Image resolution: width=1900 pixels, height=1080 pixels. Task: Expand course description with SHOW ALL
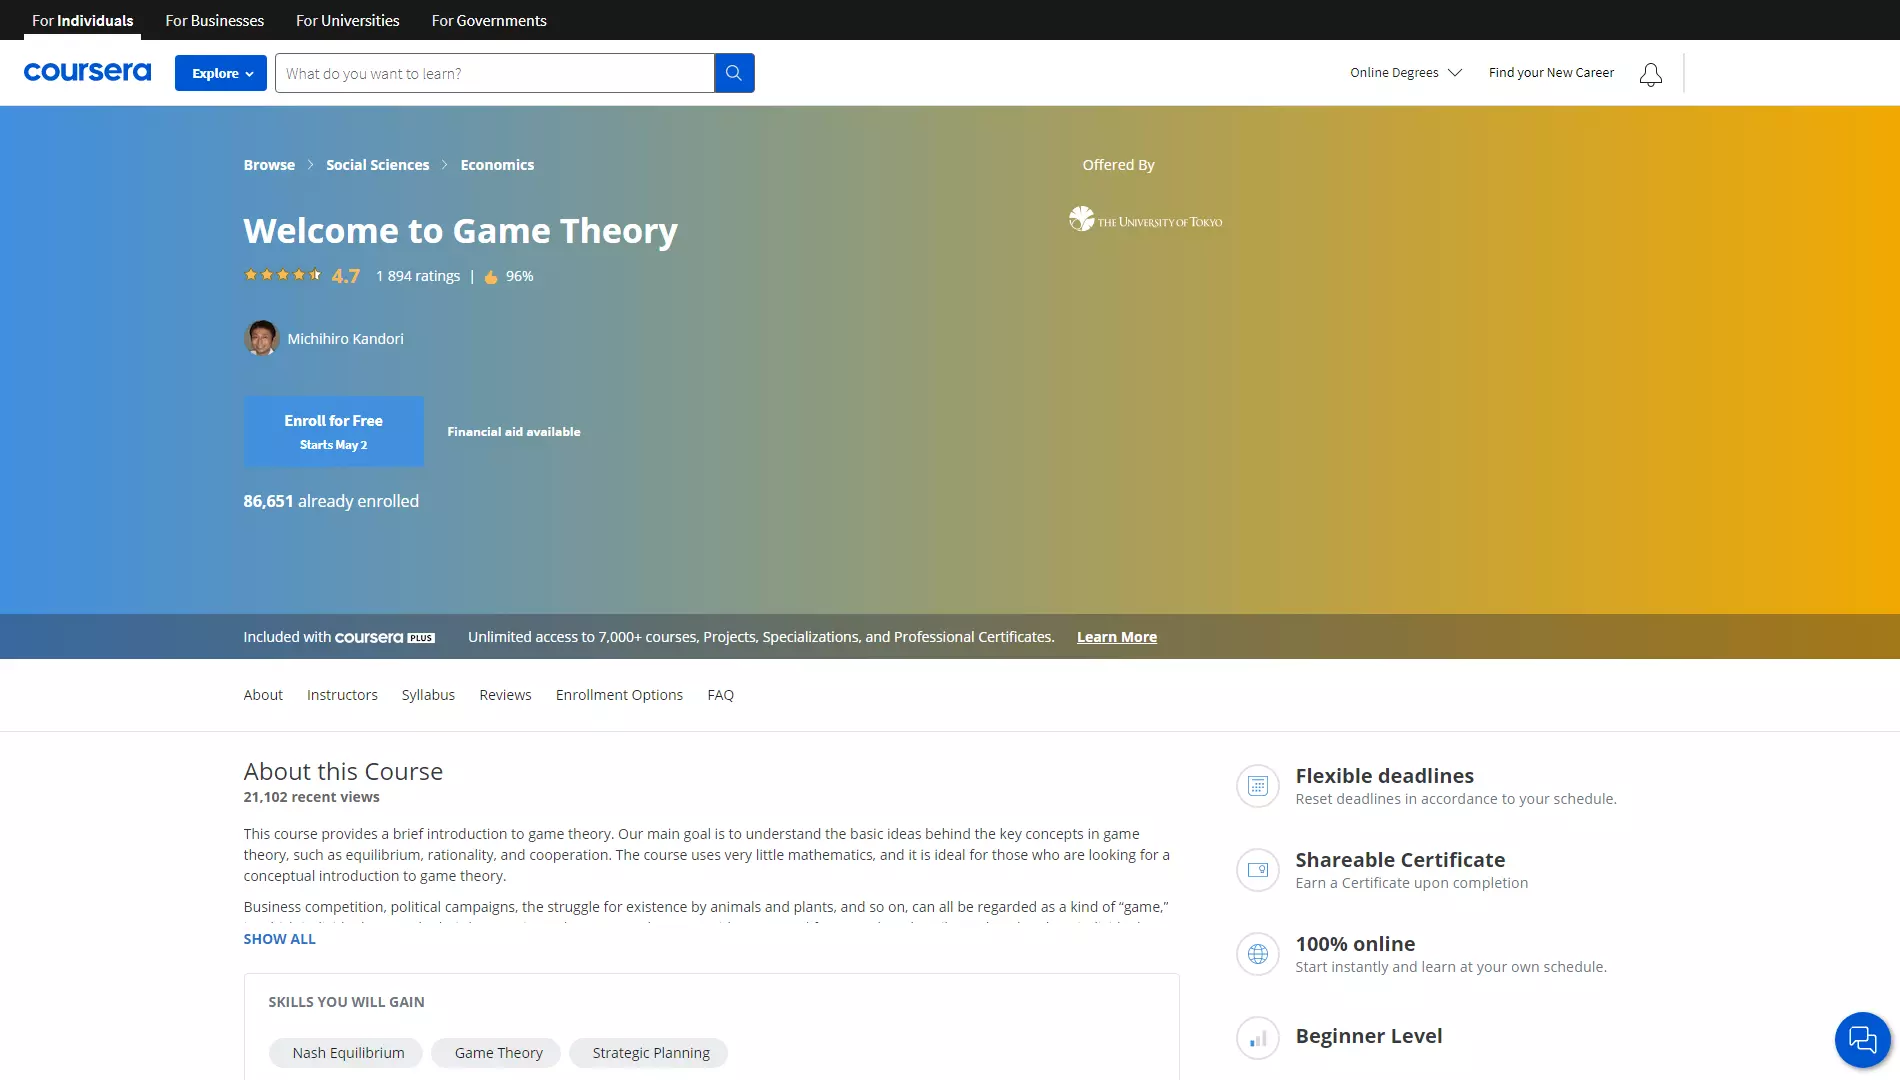coord(279,939)
